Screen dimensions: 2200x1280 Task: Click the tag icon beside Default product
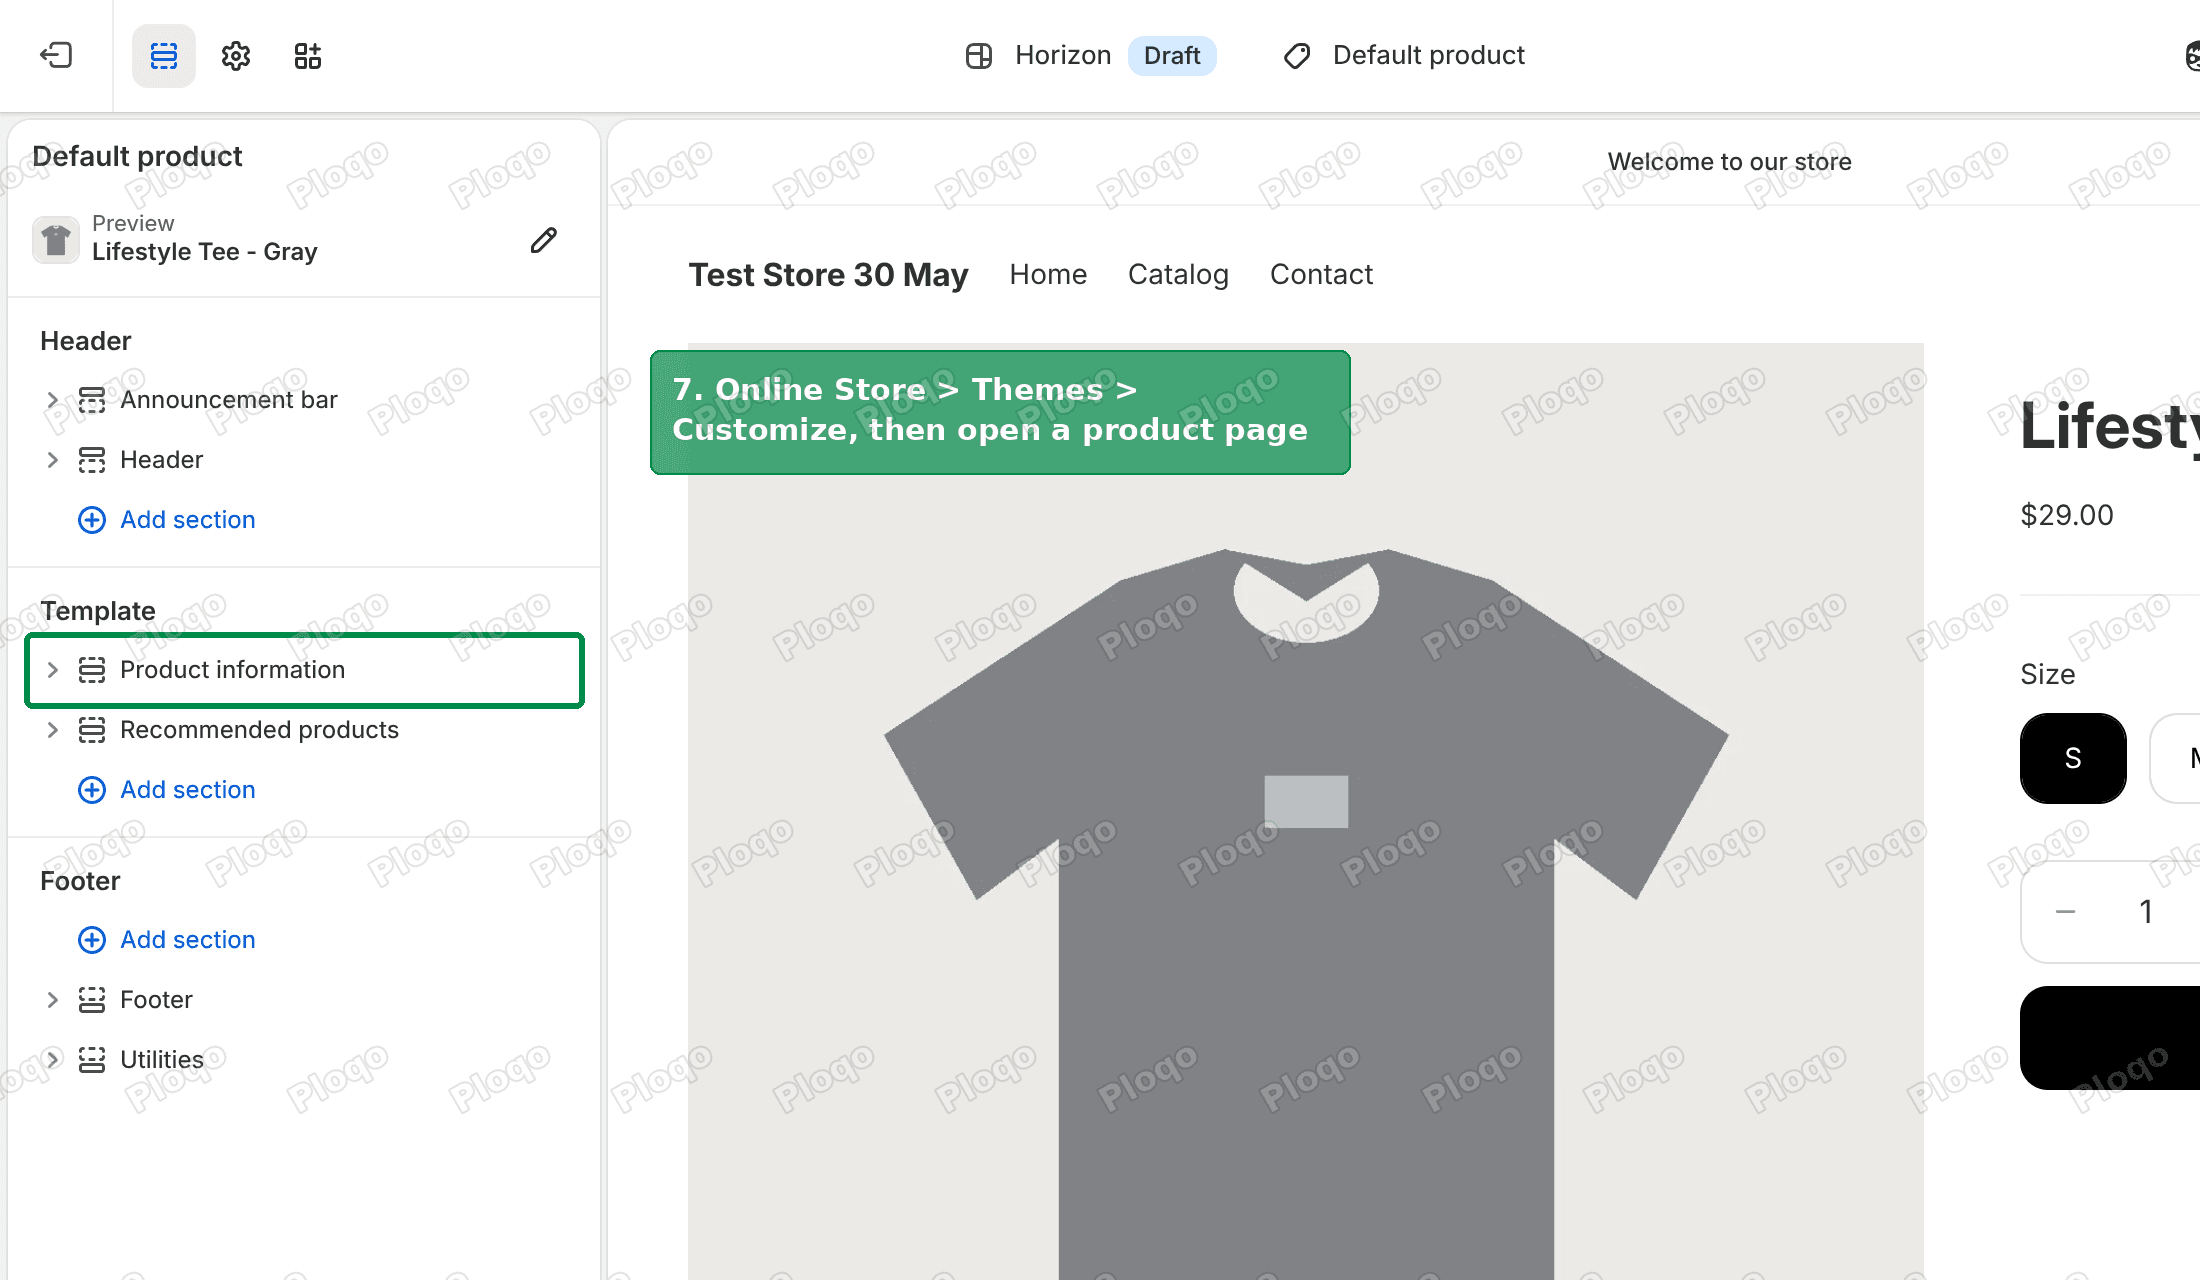pos(1297,56)
